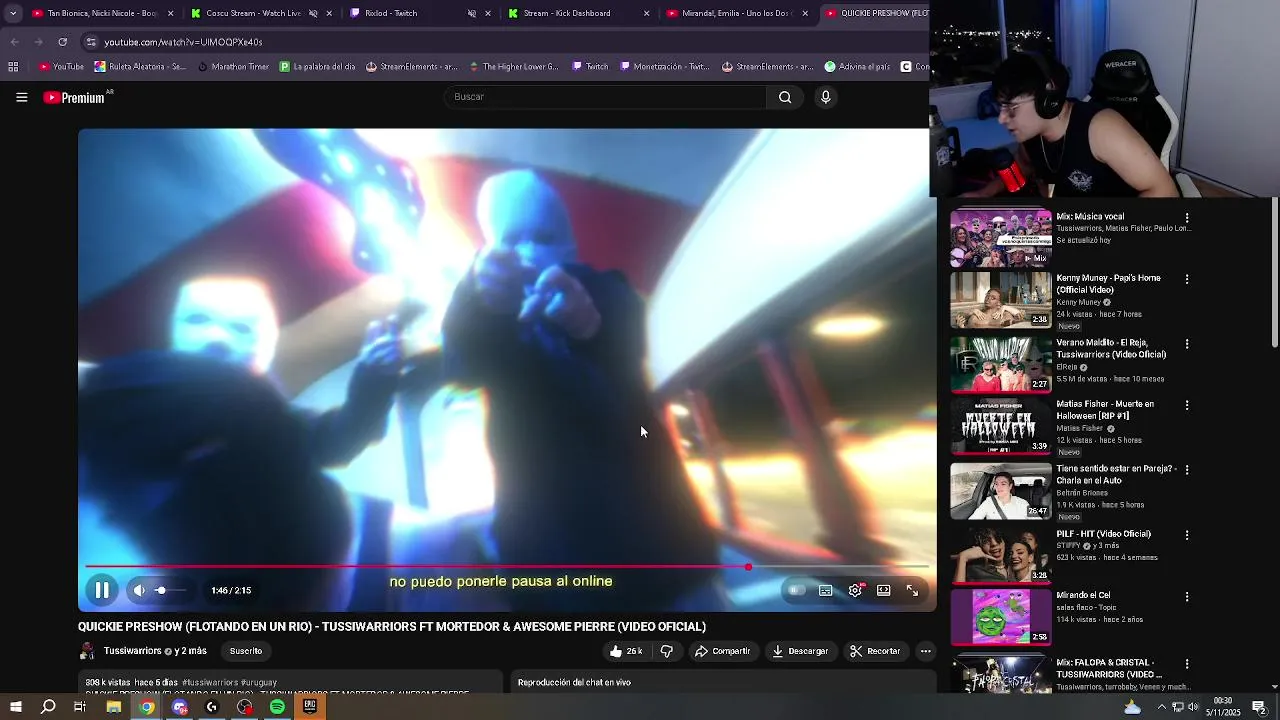Open Matias Fisher Muerte en Halloween video
Viewport: 1280px width, 720px height.
pyautogui.click(x=1000, y=426)
